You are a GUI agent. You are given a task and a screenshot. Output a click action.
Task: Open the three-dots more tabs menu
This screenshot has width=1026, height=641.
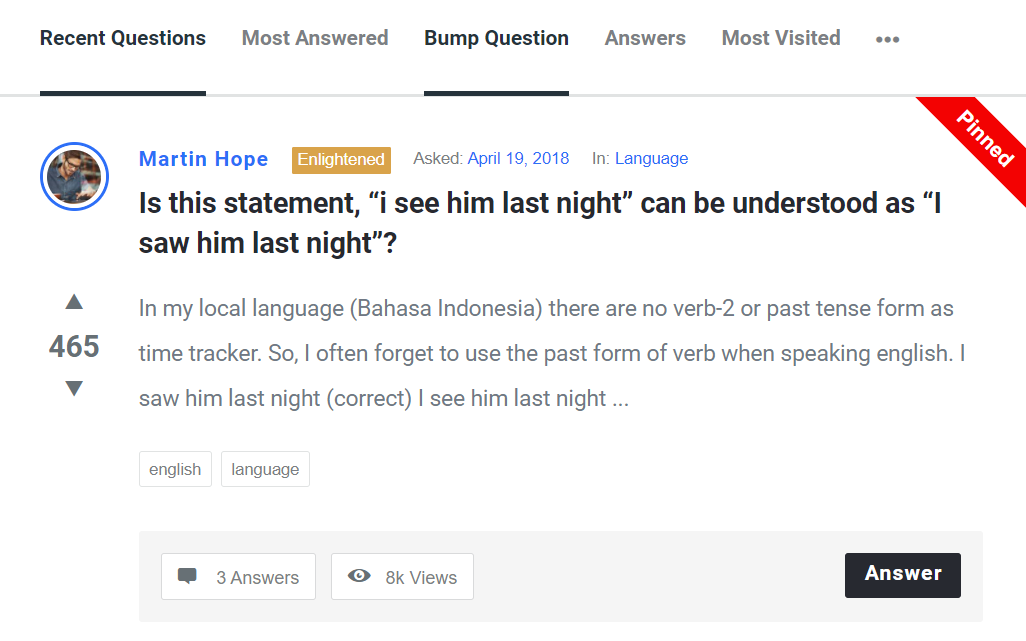coord(887,39)
